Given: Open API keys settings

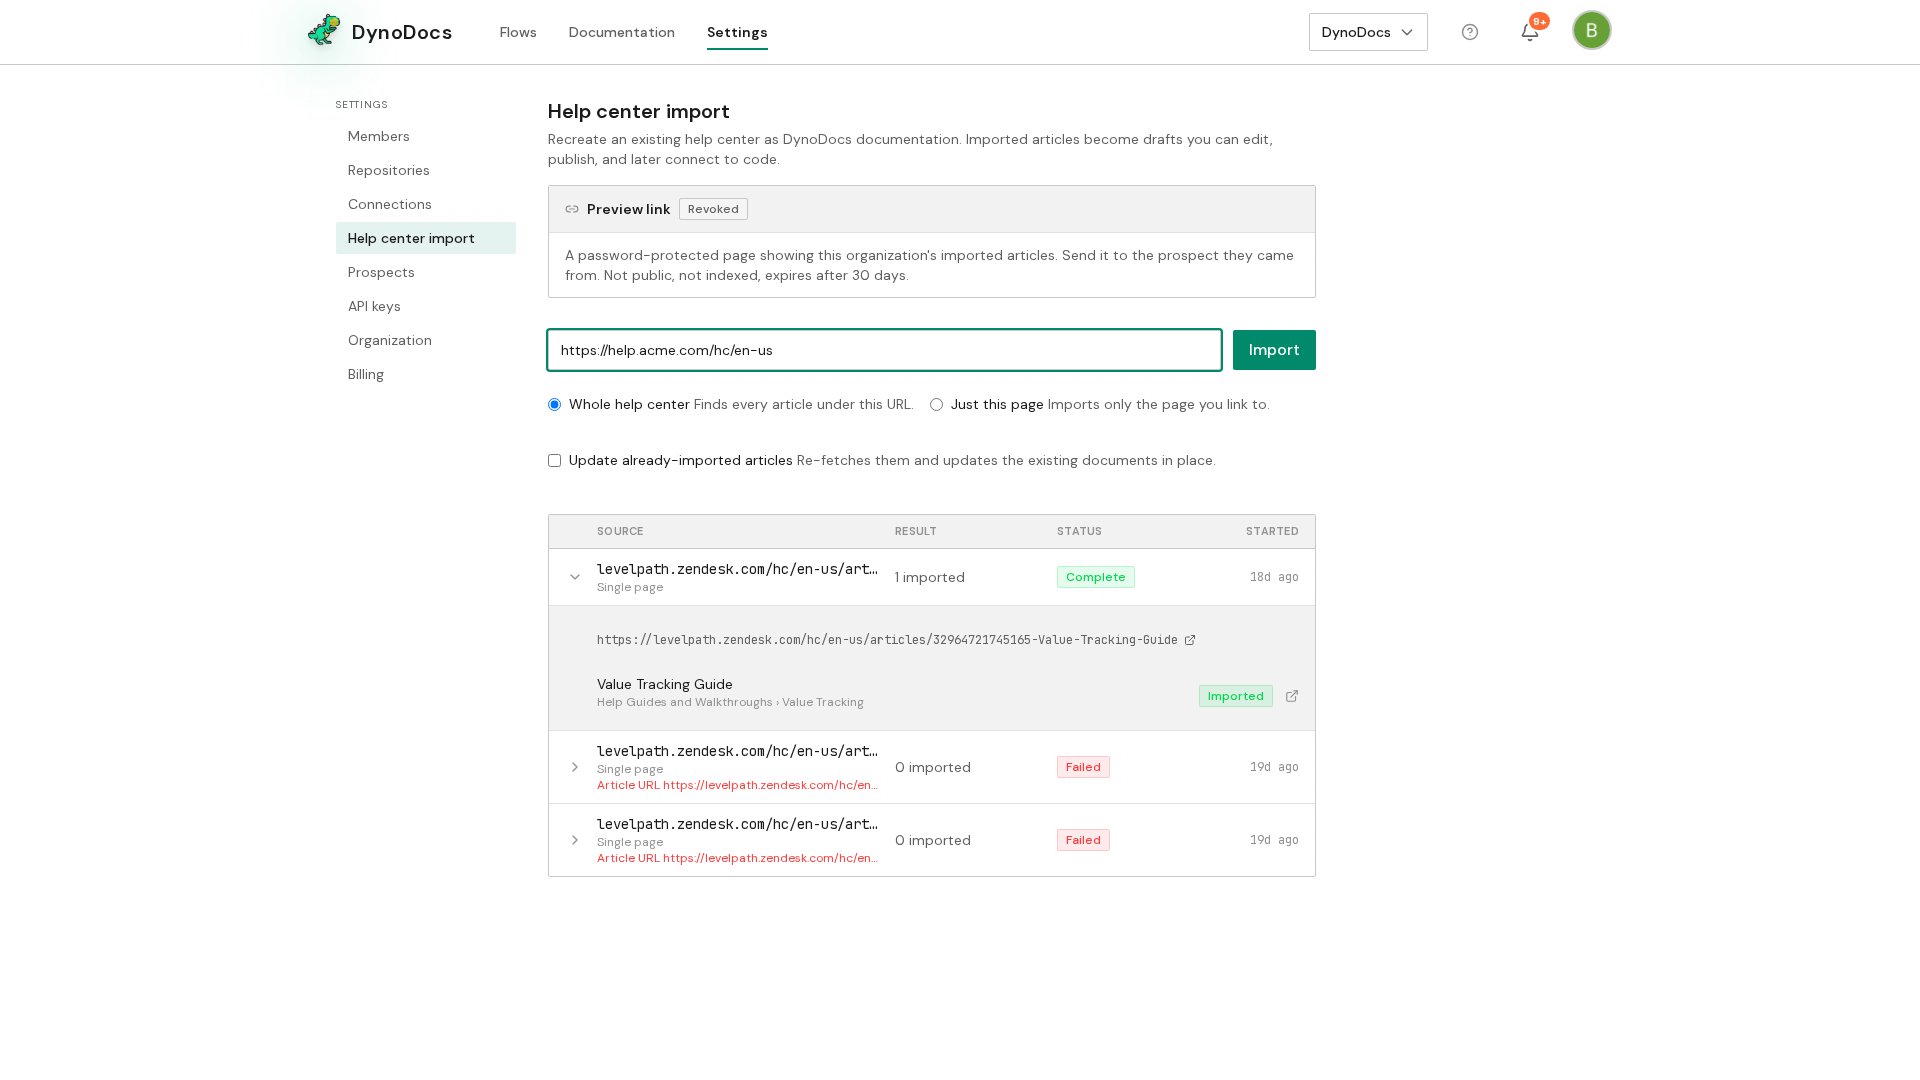Looking at the screenshot, I should click(x=426, y=306).
